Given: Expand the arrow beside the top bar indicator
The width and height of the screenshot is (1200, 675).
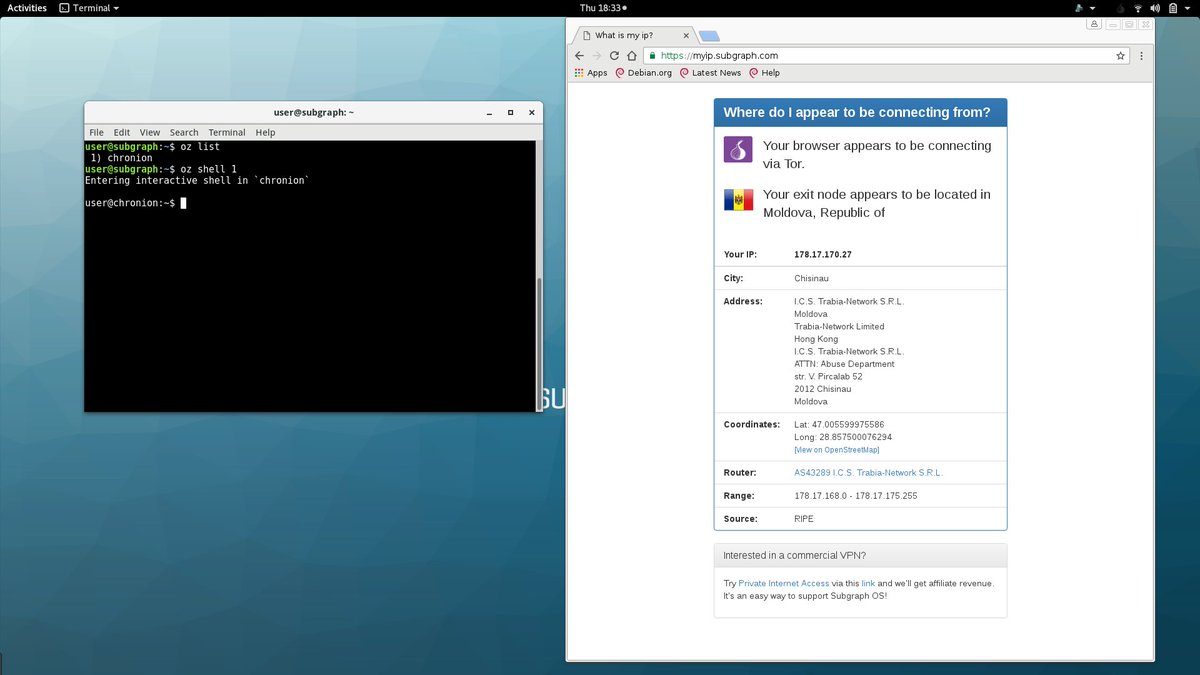Looking at the screenshot, I should point(1091,8).
